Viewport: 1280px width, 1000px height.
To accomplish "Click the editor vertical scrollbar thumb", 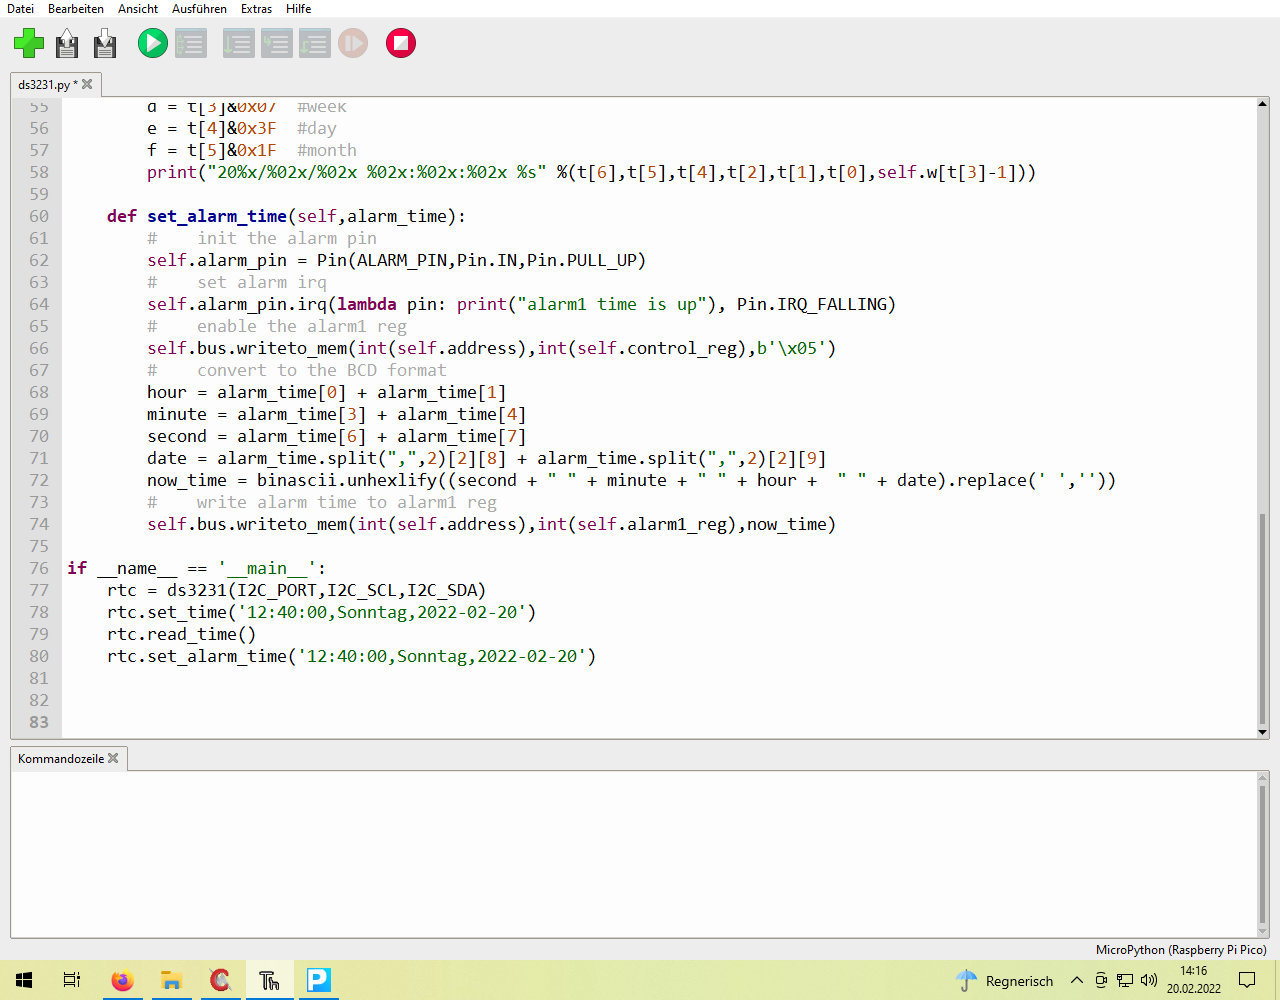I will [x=1262, y=618].
